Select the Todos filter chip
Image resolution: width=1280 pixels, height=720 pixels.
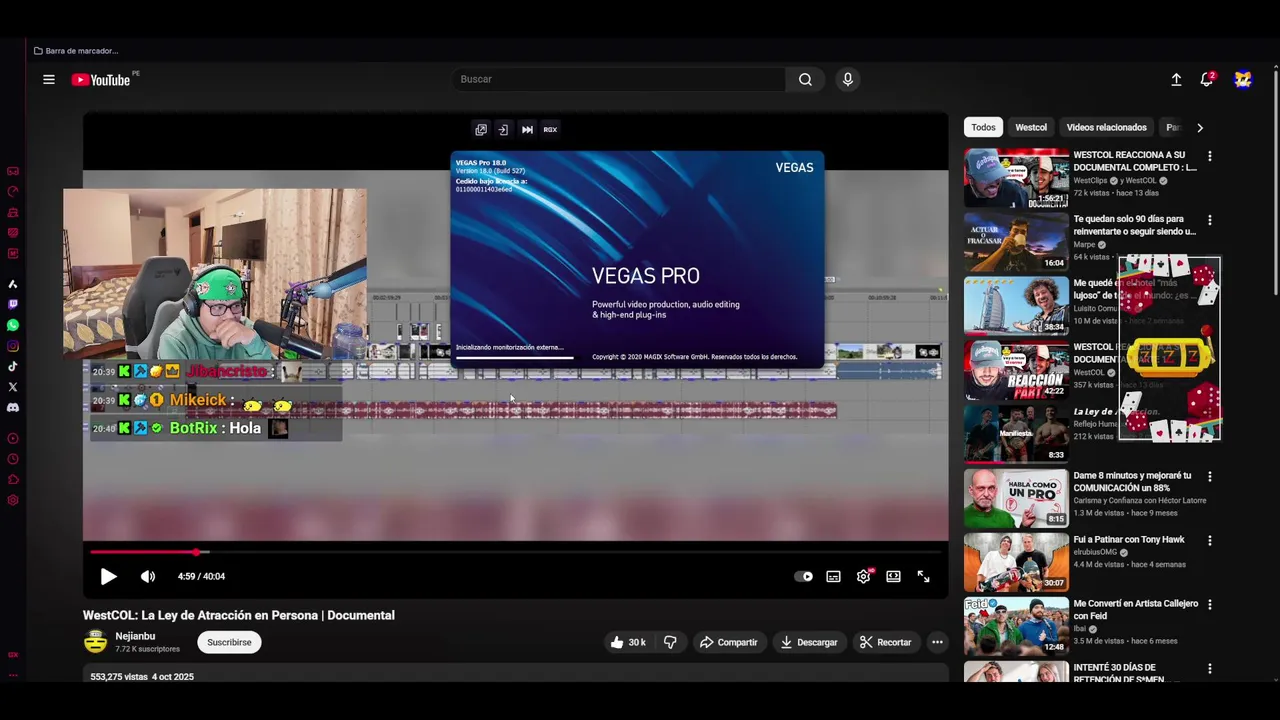point(983,127)
